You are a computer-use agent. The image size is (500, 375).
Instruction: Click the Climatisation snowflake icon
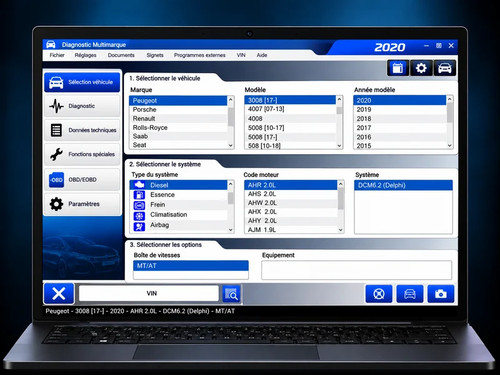point(139,216)
